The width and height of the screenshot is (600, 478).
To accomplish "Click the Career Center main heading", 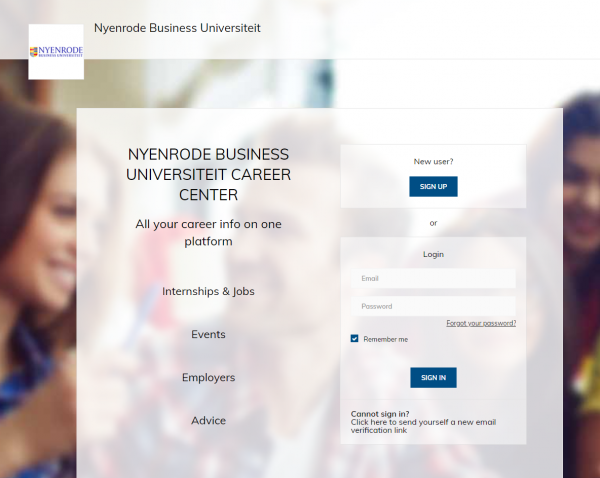I will click(x=208, y=175).
